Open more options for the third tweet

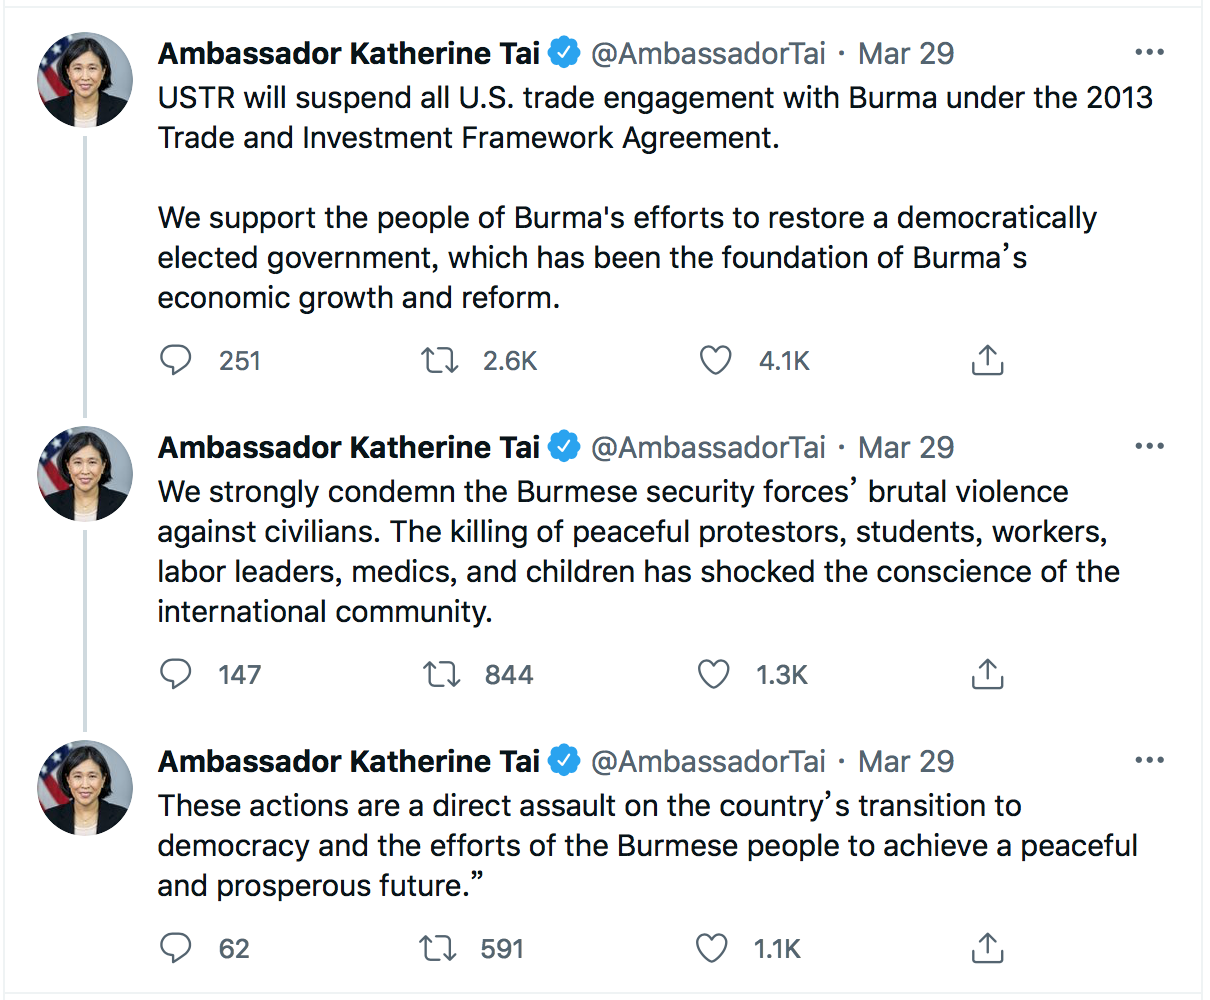coord(1150,760)
